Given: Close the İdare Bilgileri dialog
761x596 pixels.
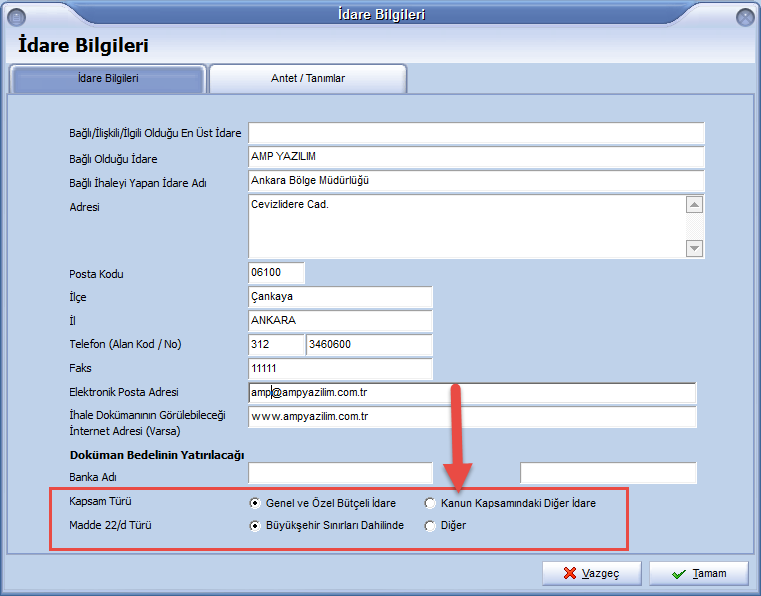Looking at the screenshot, I should (x=744, y=16).
